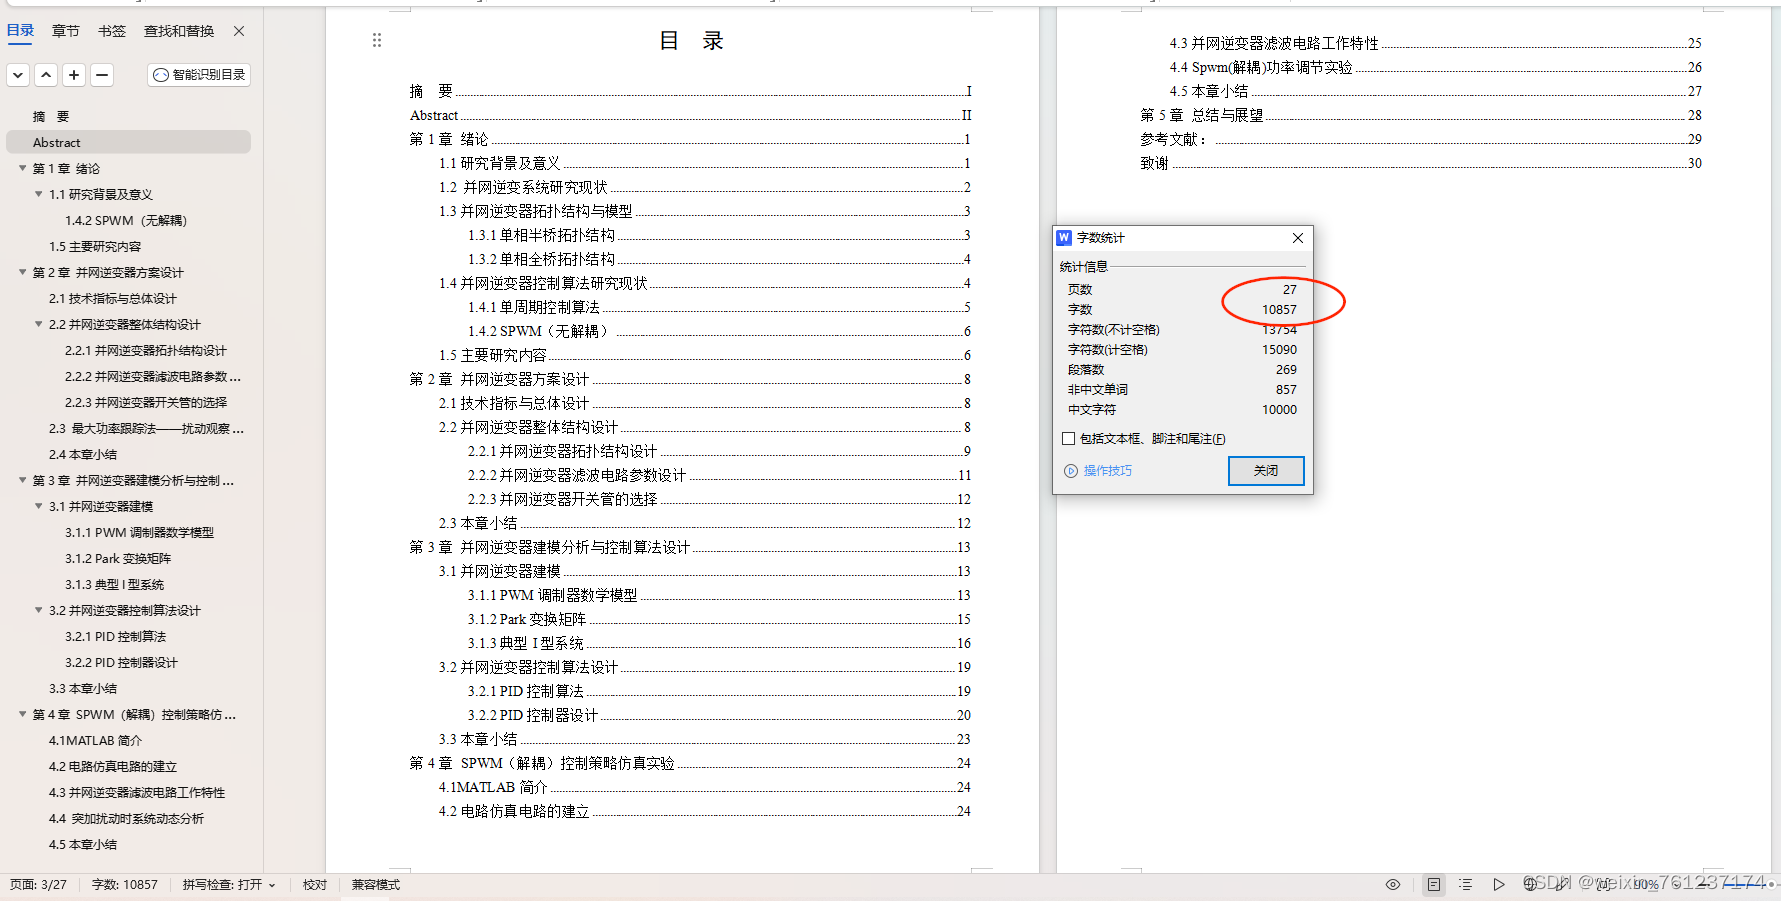Click the play icon for reading mode in the status bar
This screenshot has width=1781, height=901.
coord(1498,885)
